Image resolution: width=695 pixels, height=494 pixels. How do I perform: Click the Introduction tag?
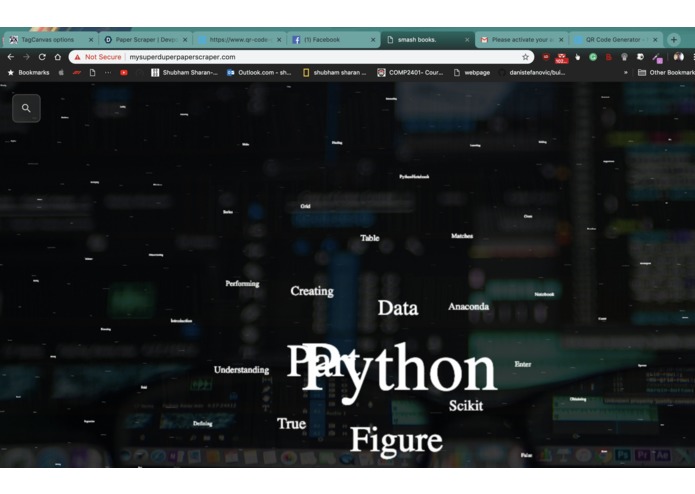181,320
